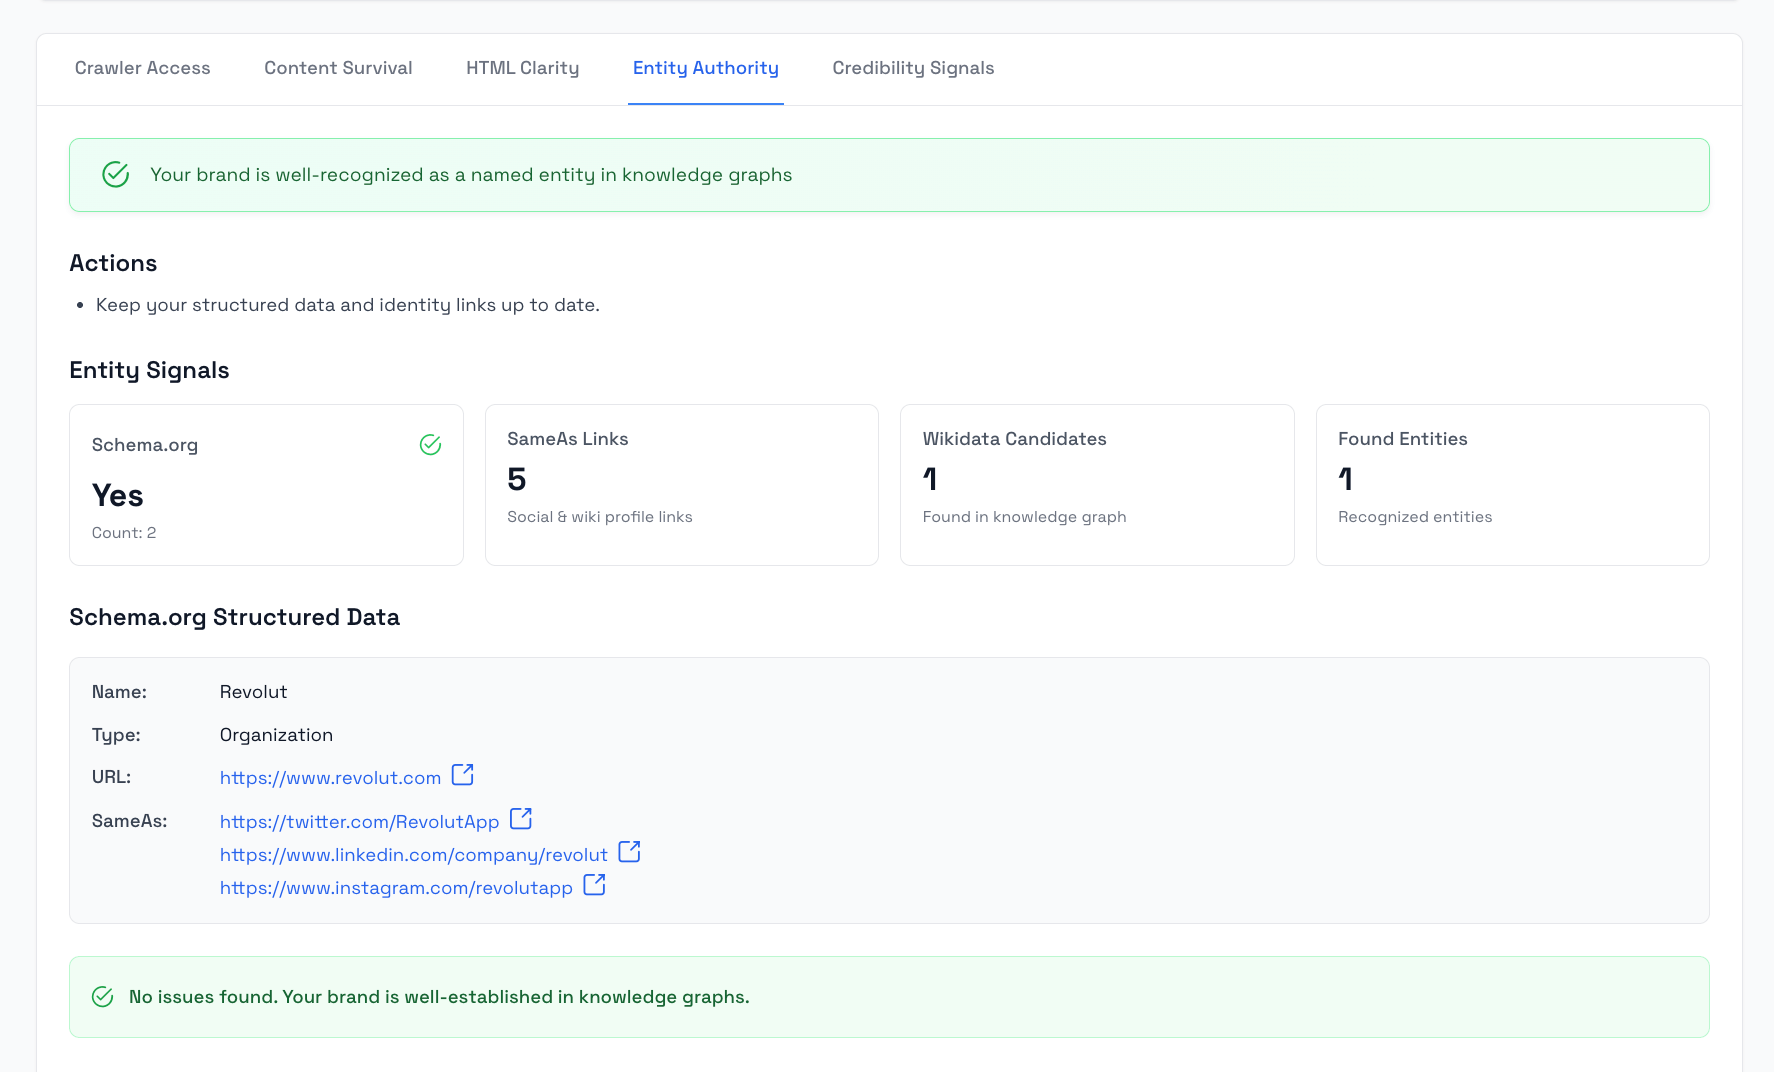Screen dimensions: 1774x1072
Task: Open the https://www.revolut.com link
Action: (330, 777)
